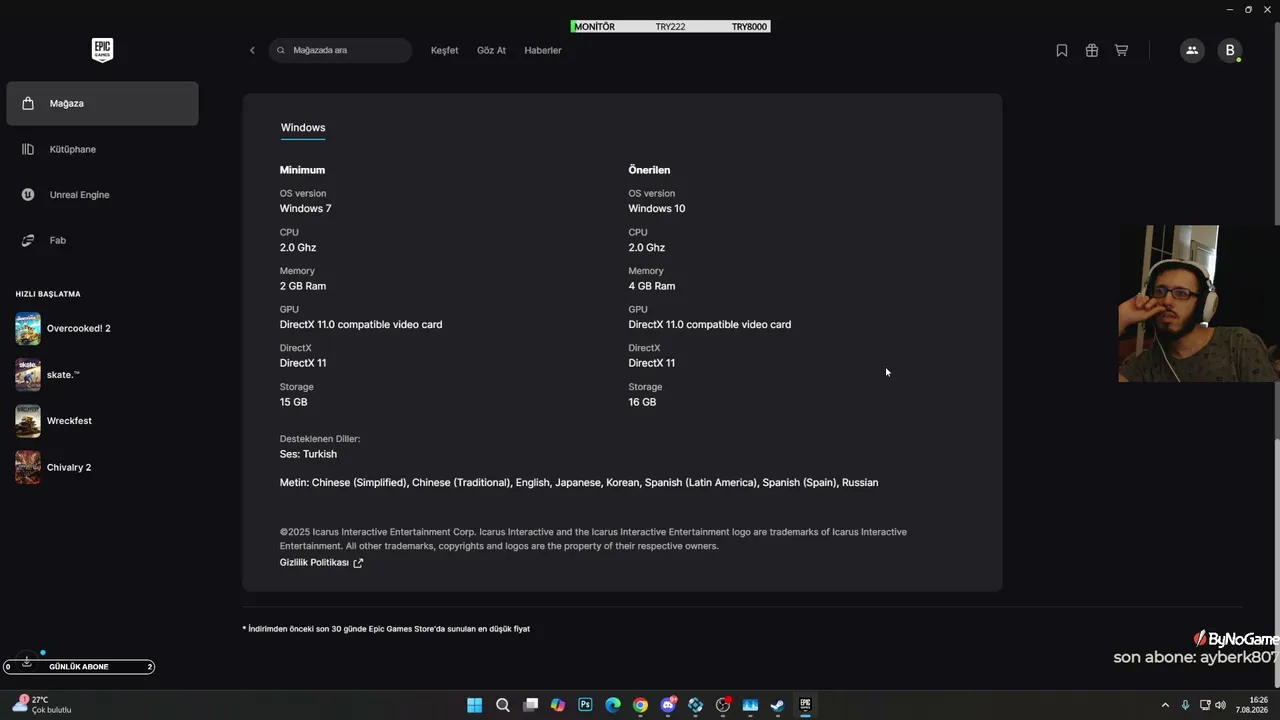Image resolution: width=1280 pixels, height=720 pixels.
Task: Open the wishlist bookmark icon
Action: [x=1062, y=50]
